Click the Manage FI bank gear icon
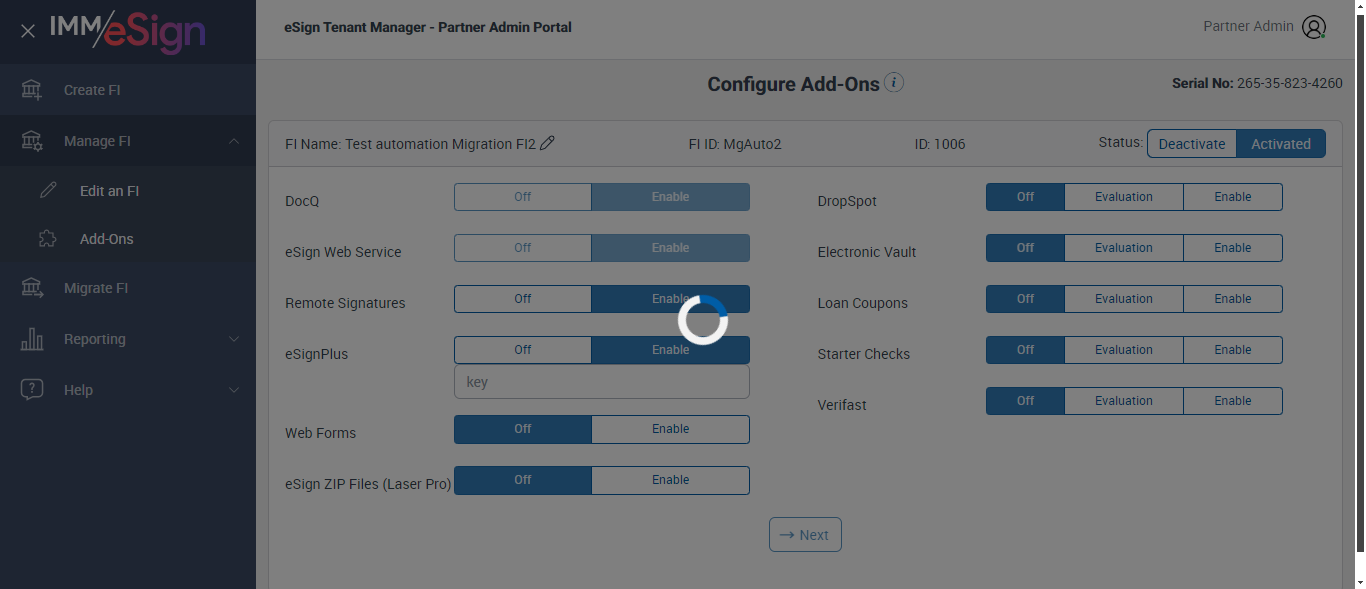 [32, 141]
